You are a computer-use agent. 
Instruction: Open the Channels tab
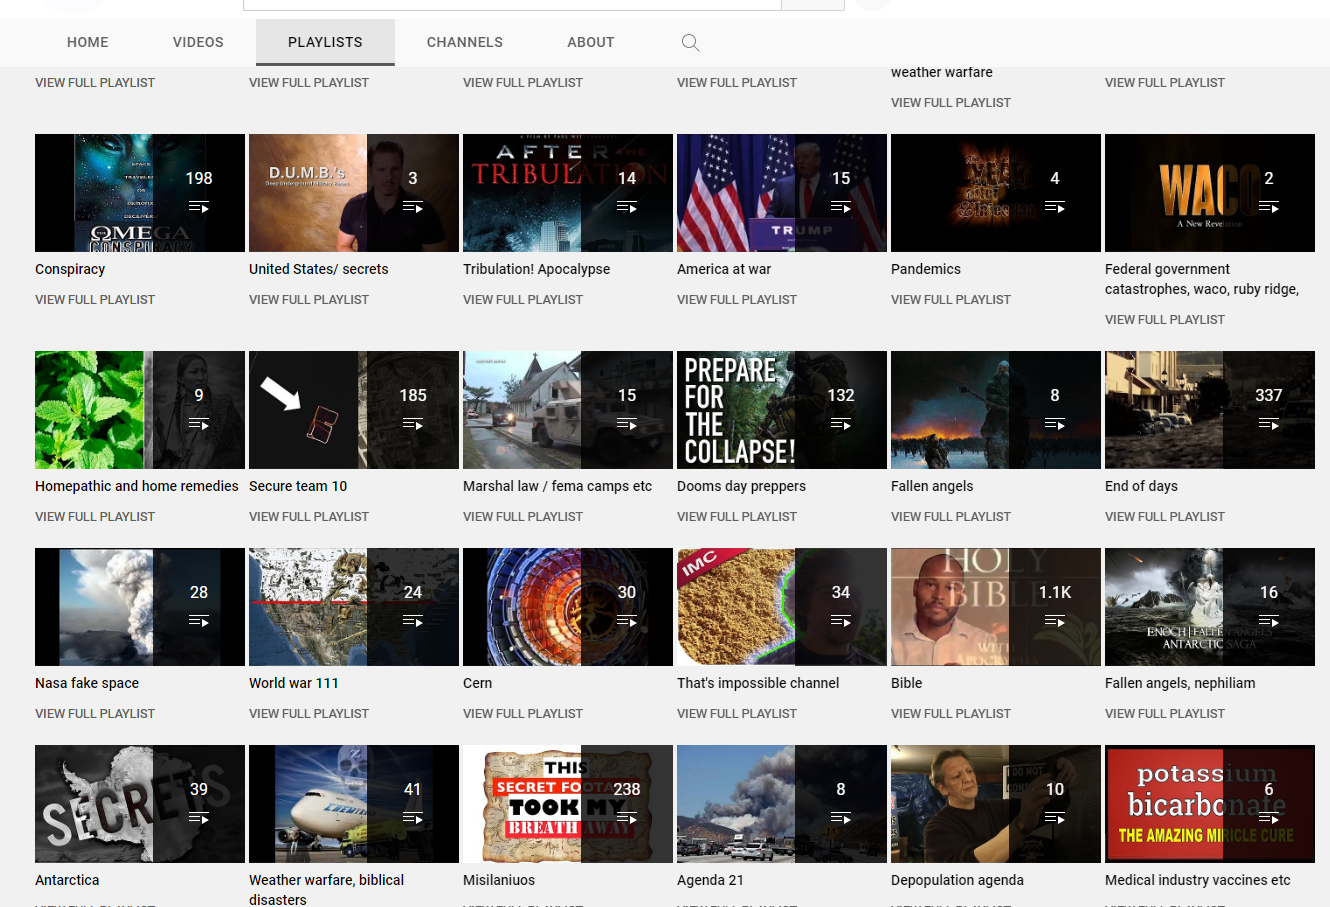coord(464,42)
